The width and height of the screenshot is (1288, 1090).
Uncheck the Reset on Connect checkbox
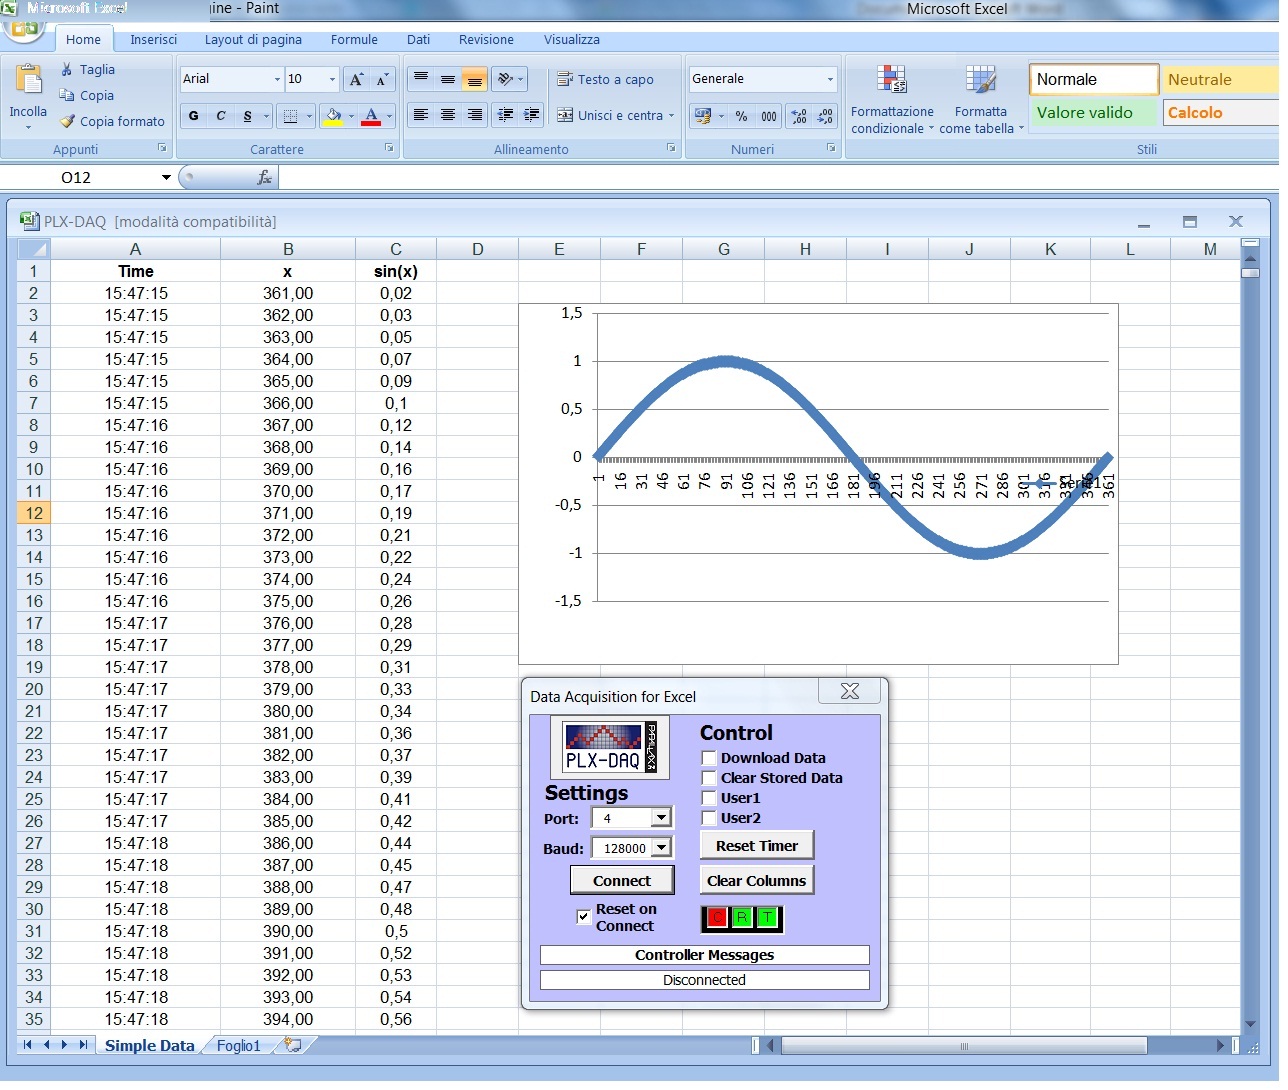pyautogui.click(x=584, y=917)
